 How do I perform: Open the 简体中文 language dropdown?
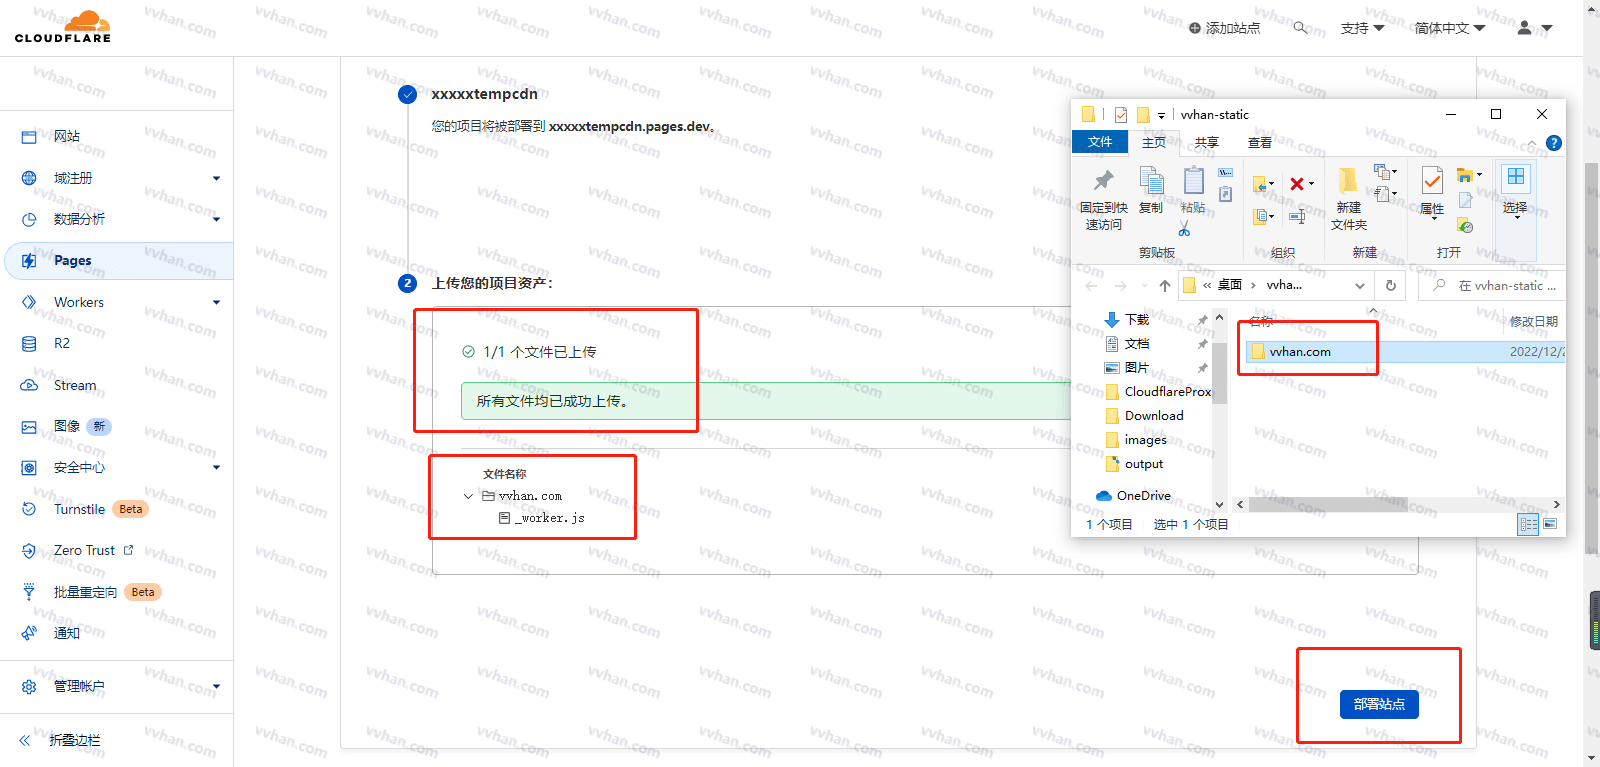pos(1450,28)
